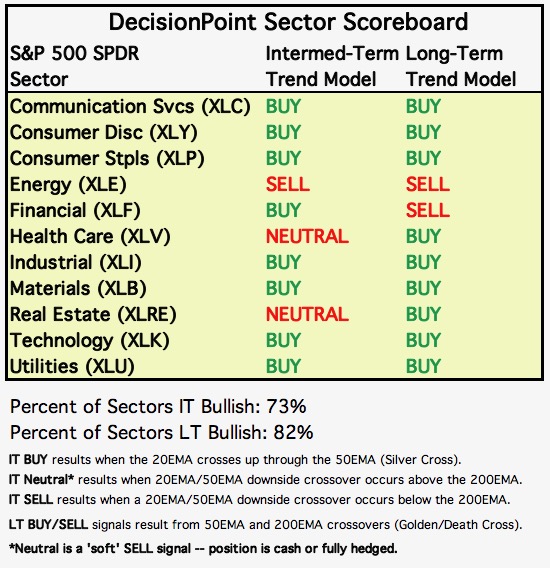Screen dimensions: 550x568
Task: Click Percent of Sectors IT Bullish 73% text
Action: (158, 406)
